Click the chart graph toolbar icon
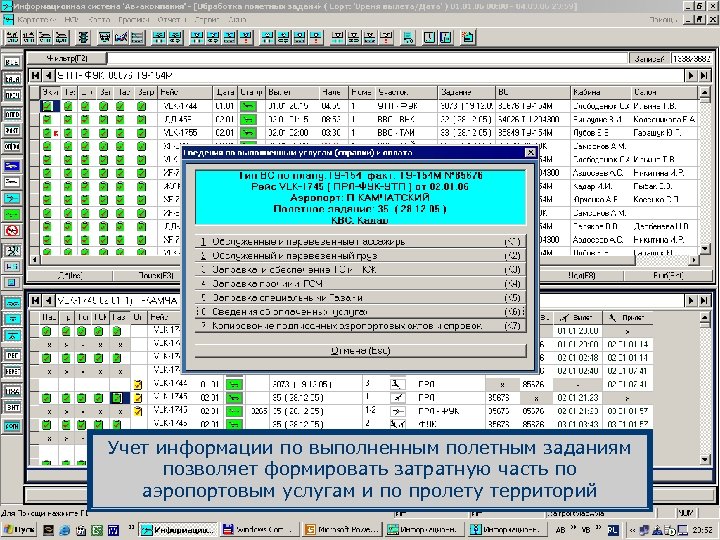Viewport: 720px width, 540px height. pyautogui.click(x=121, y=37)
